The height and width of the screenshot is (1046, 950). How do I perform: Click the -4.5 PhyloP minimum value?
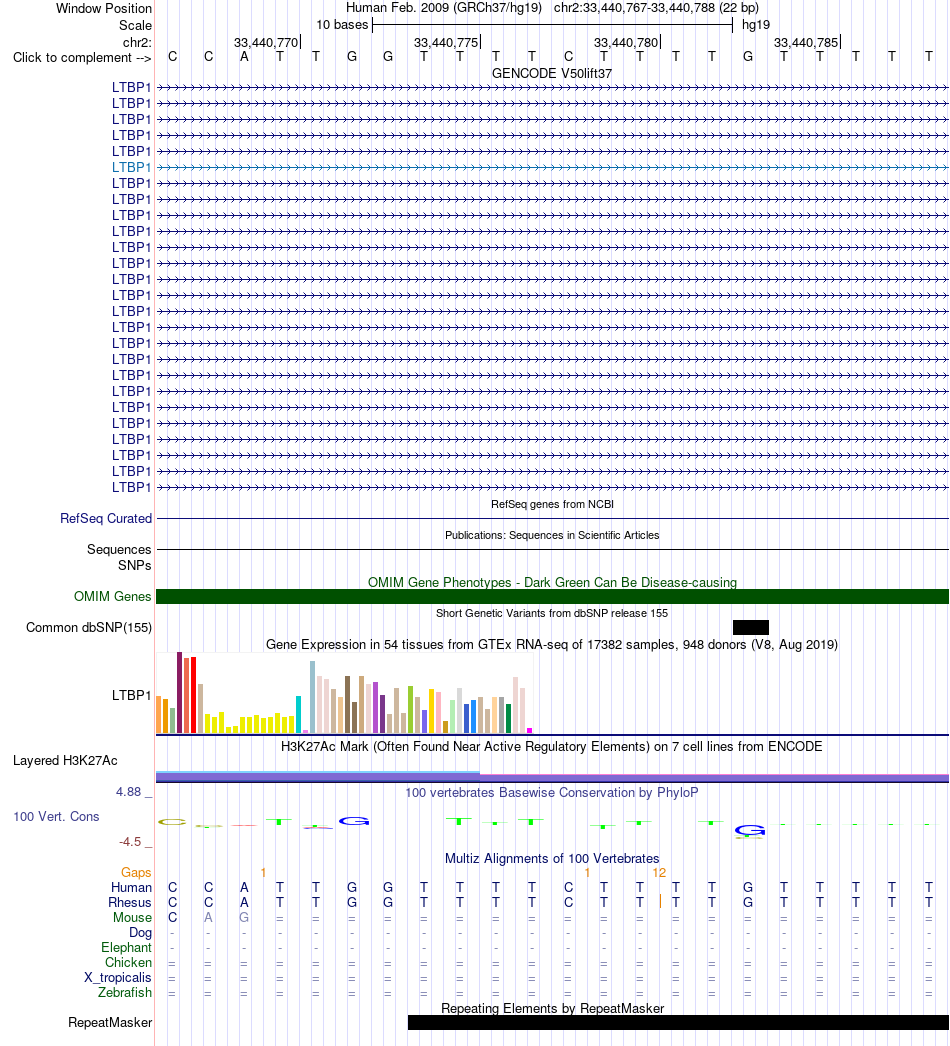[x=130, y=842]
